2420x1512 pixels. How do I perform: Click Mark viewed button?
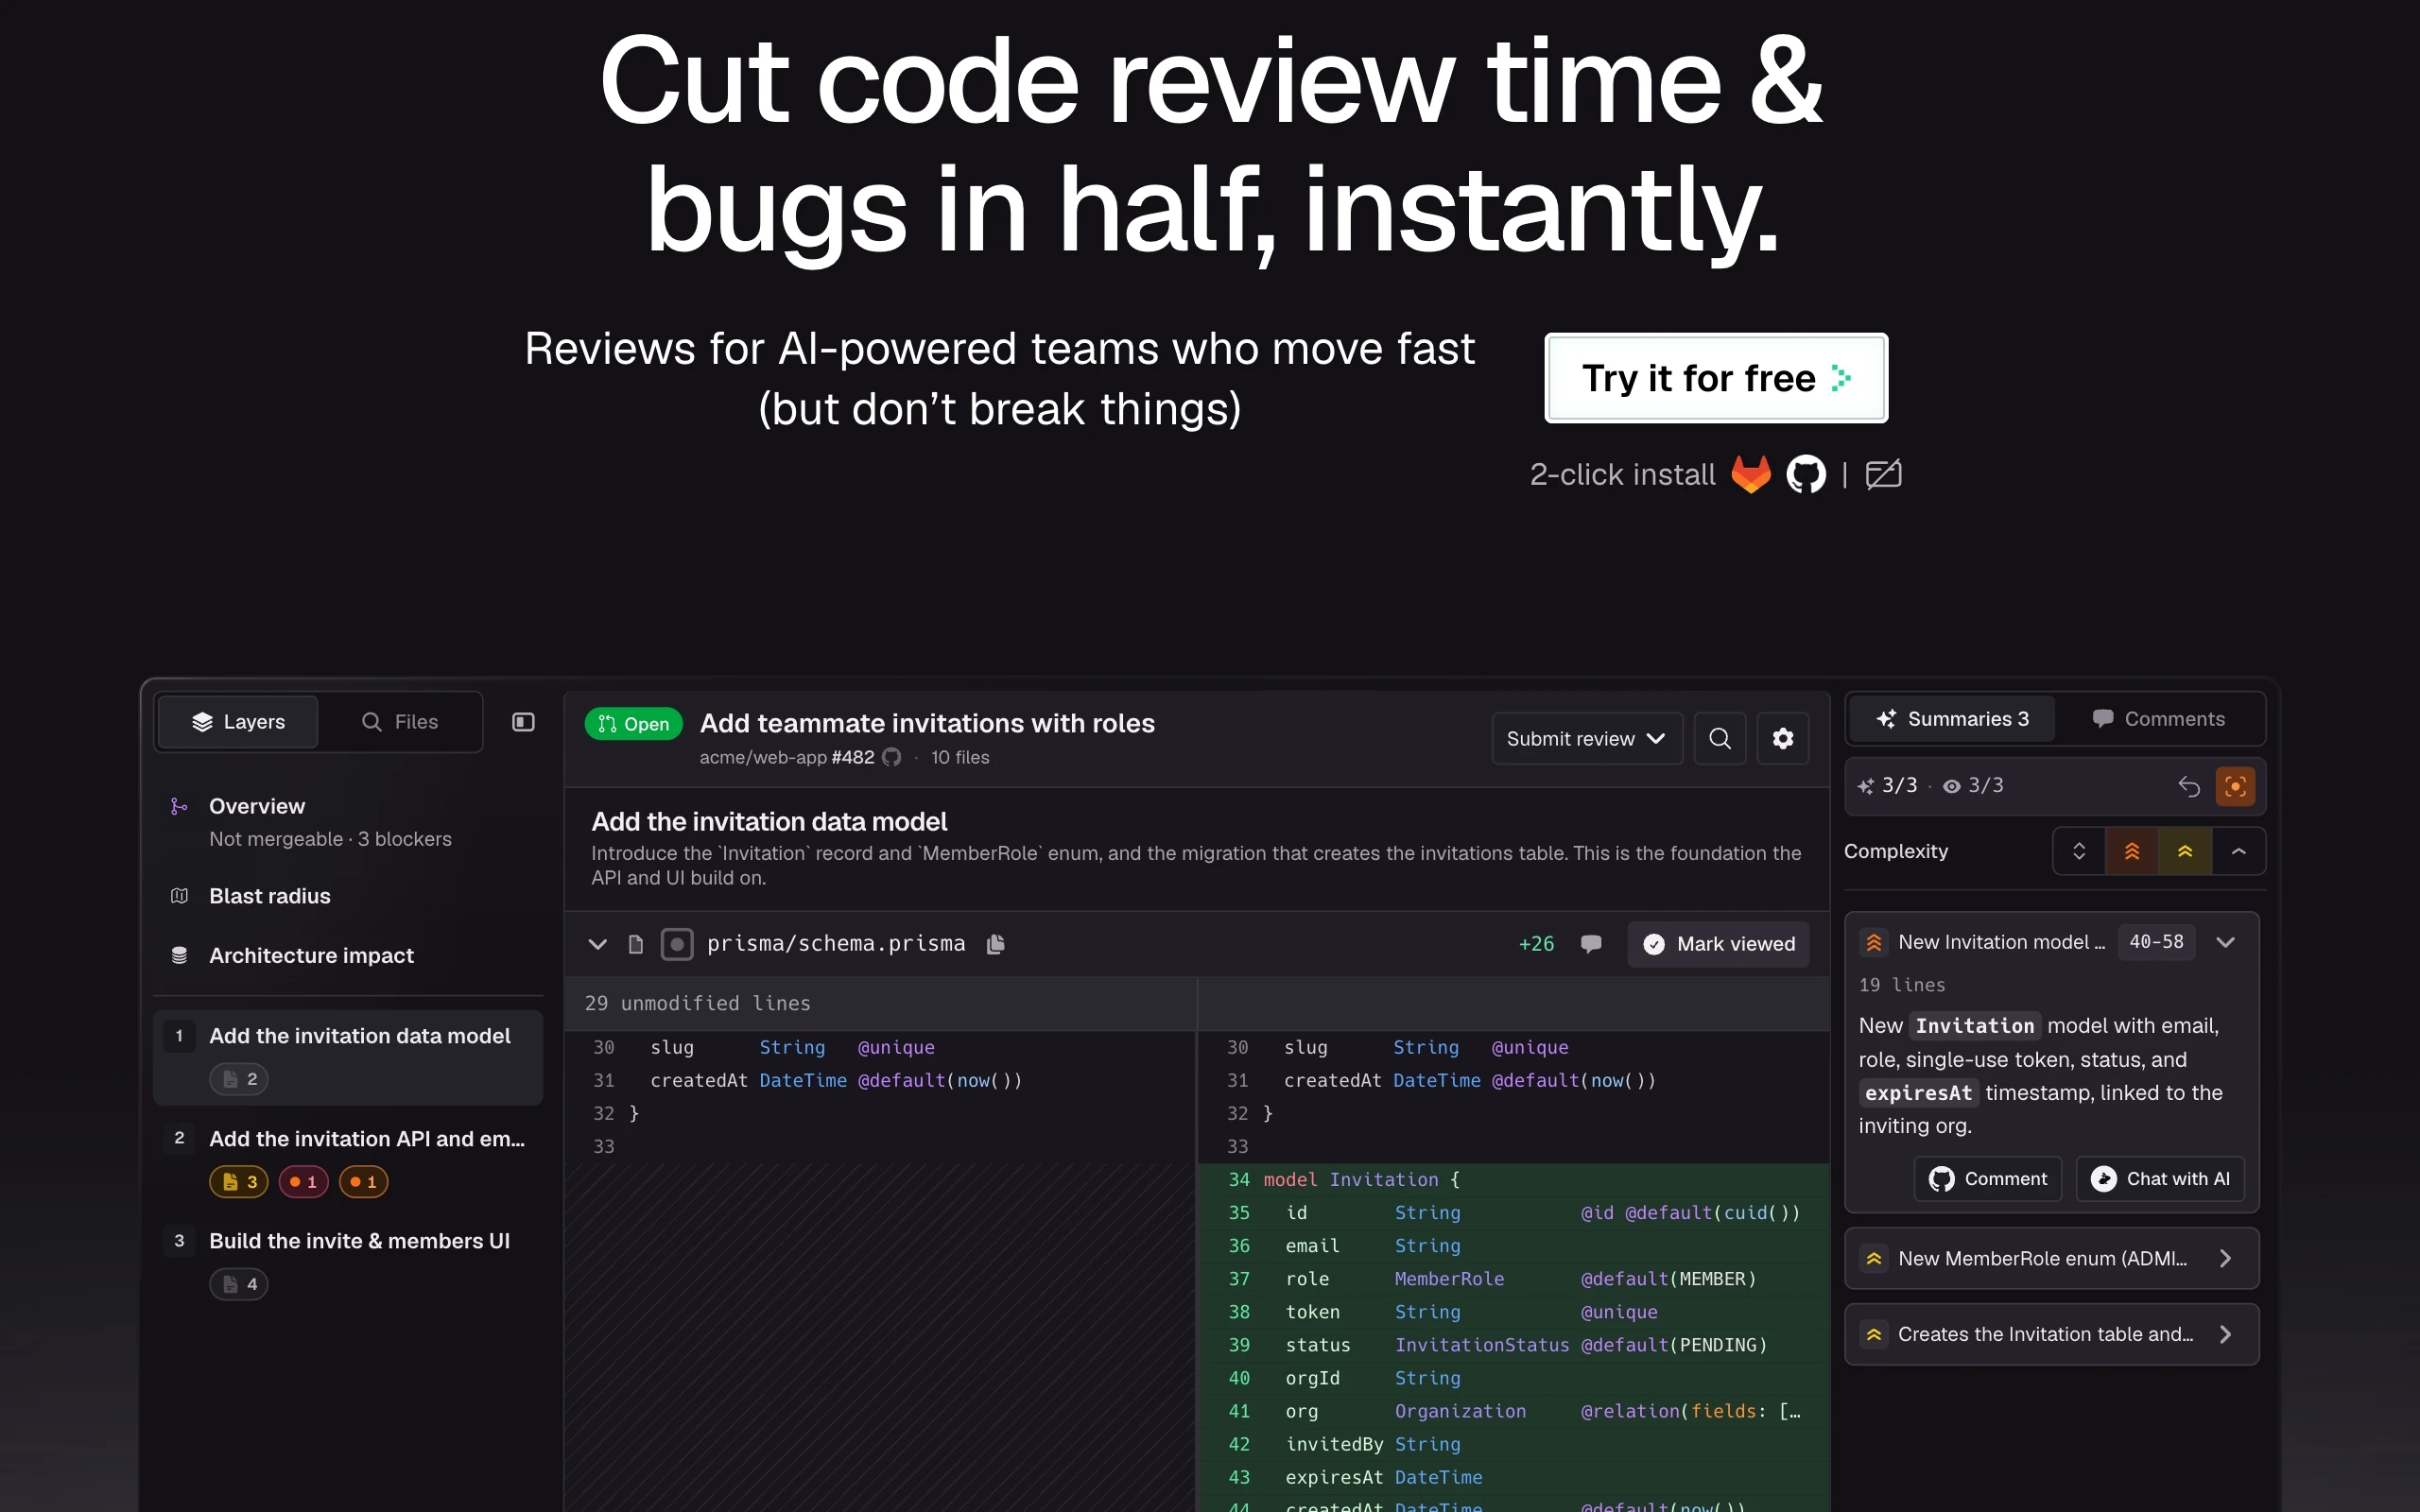tap(1718, 944)
